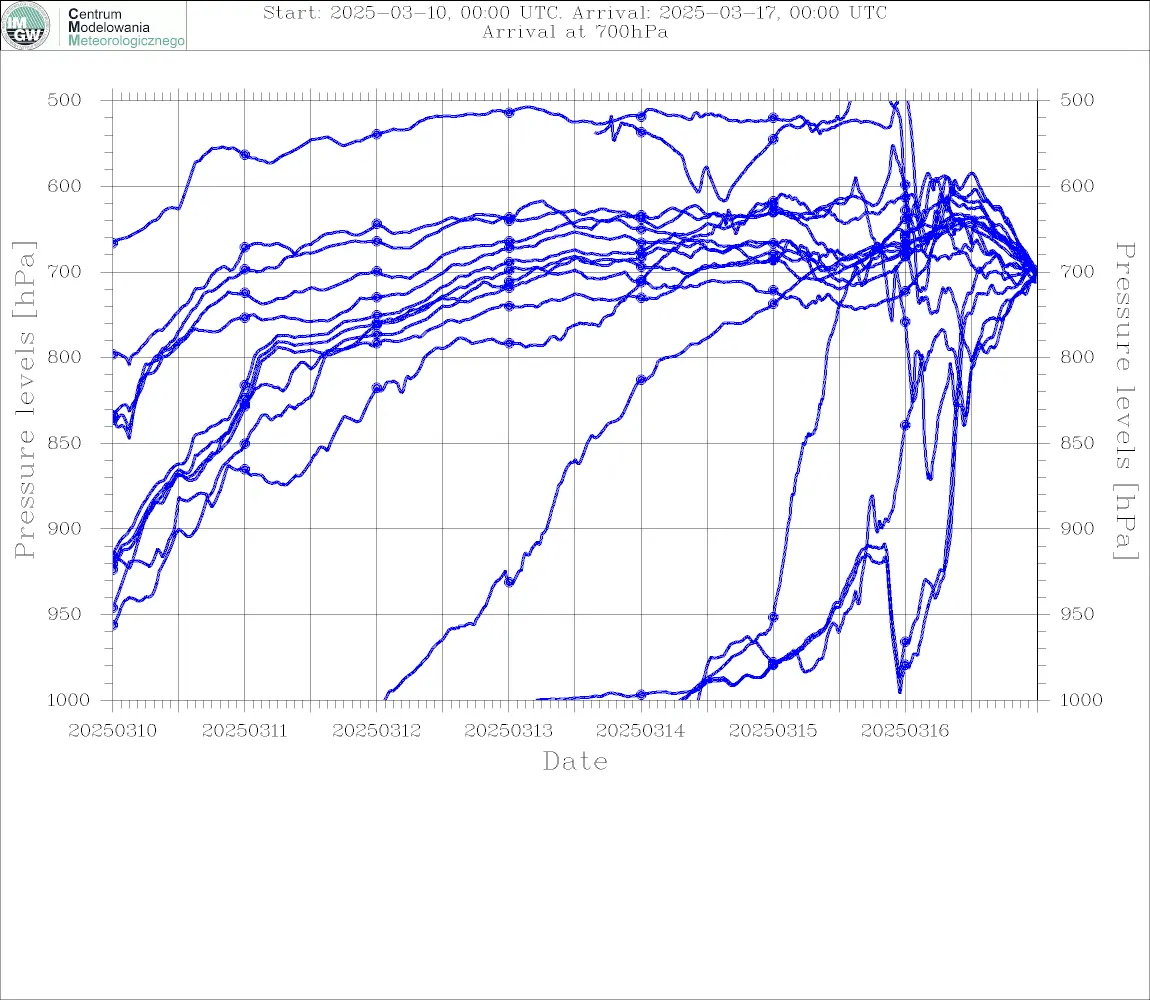Screen dimensions: 1150x1000
Task: Click right axis label 500
Action: pyautogui.click(x=1077, y=100)
